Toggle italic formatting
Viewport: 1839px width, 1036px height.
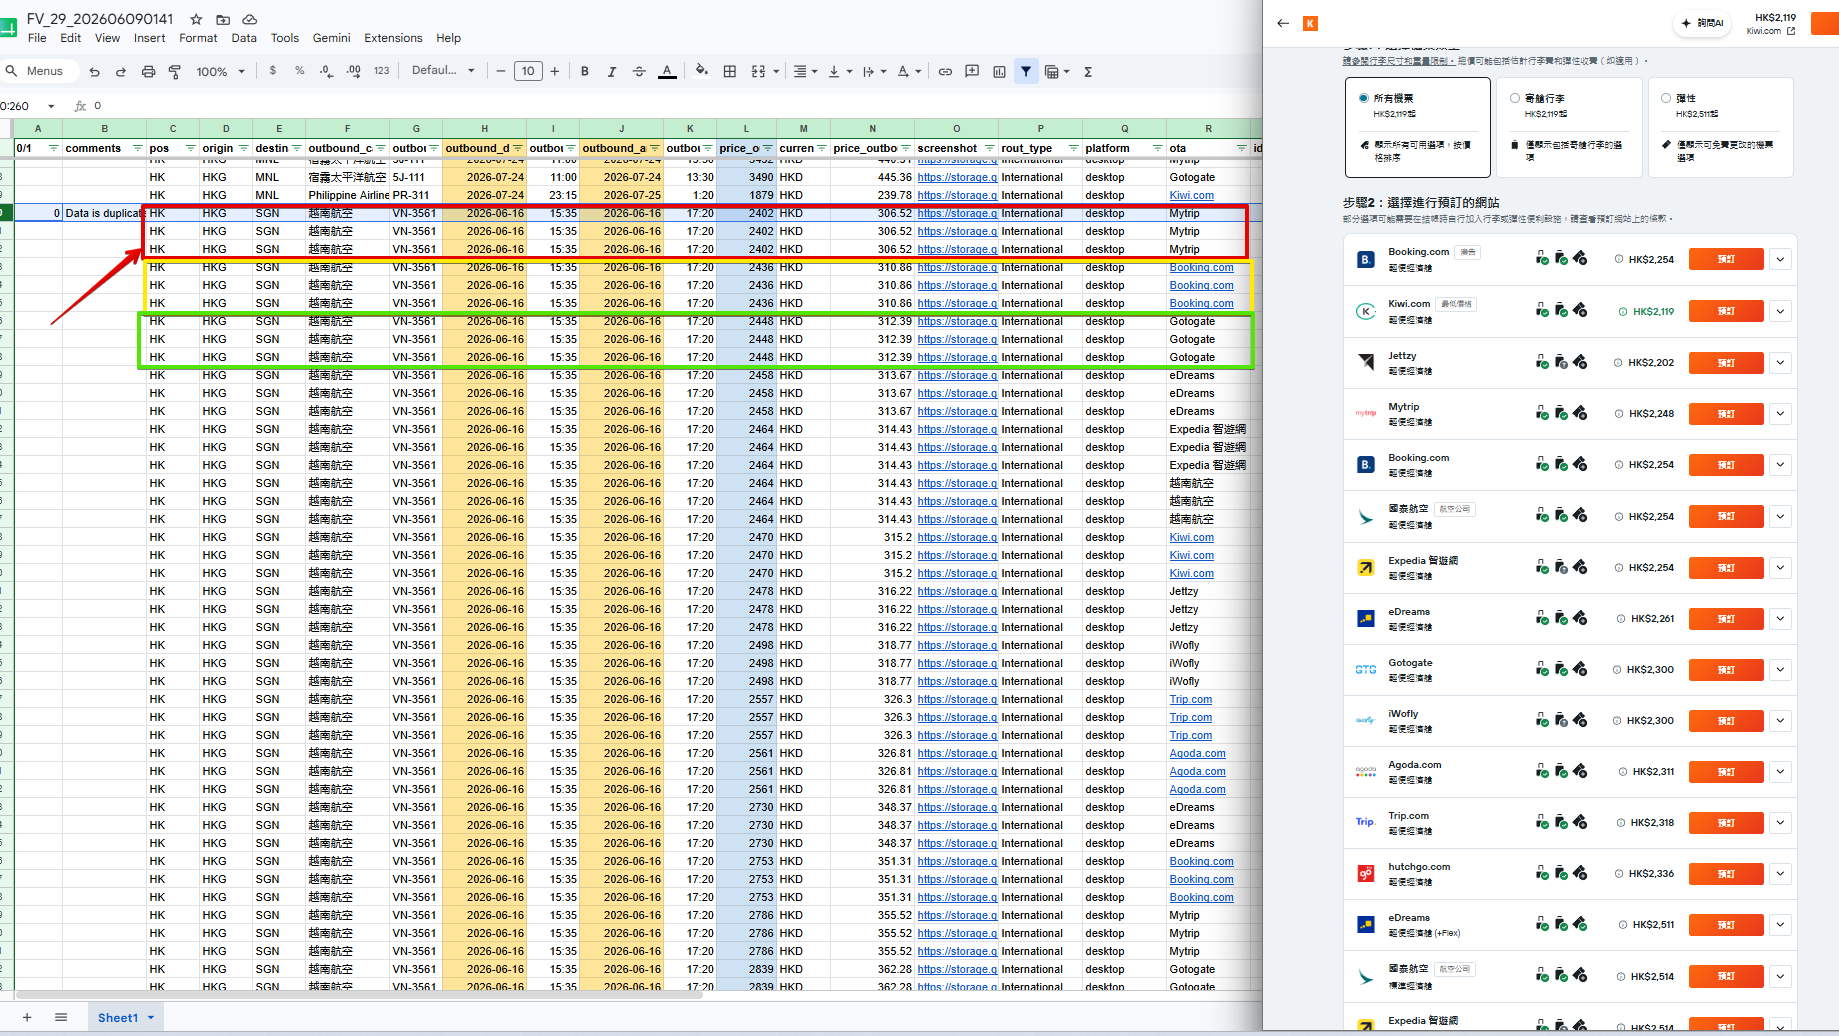[612, 71]
